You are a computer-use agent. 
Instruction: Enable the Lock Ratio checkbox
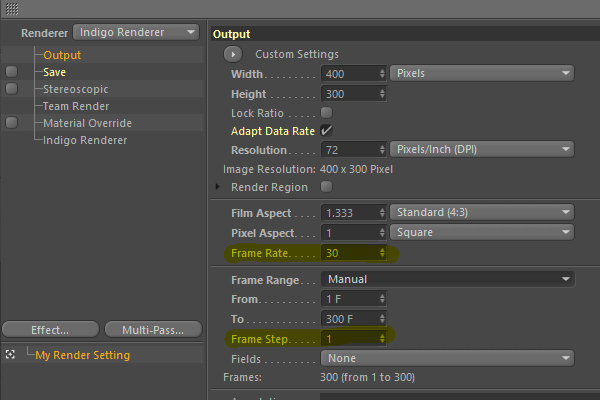pos(327,112)
